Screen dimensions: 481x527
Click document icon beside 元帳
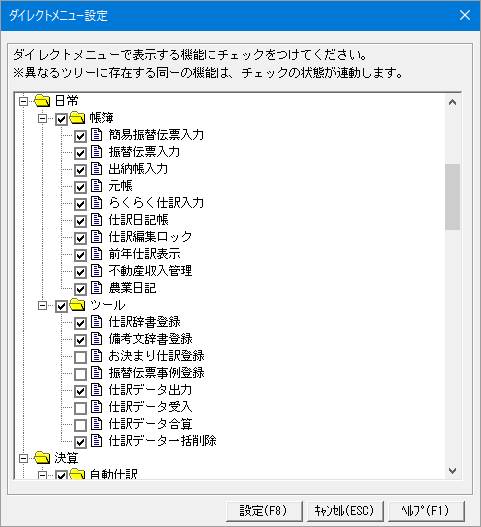96,186
